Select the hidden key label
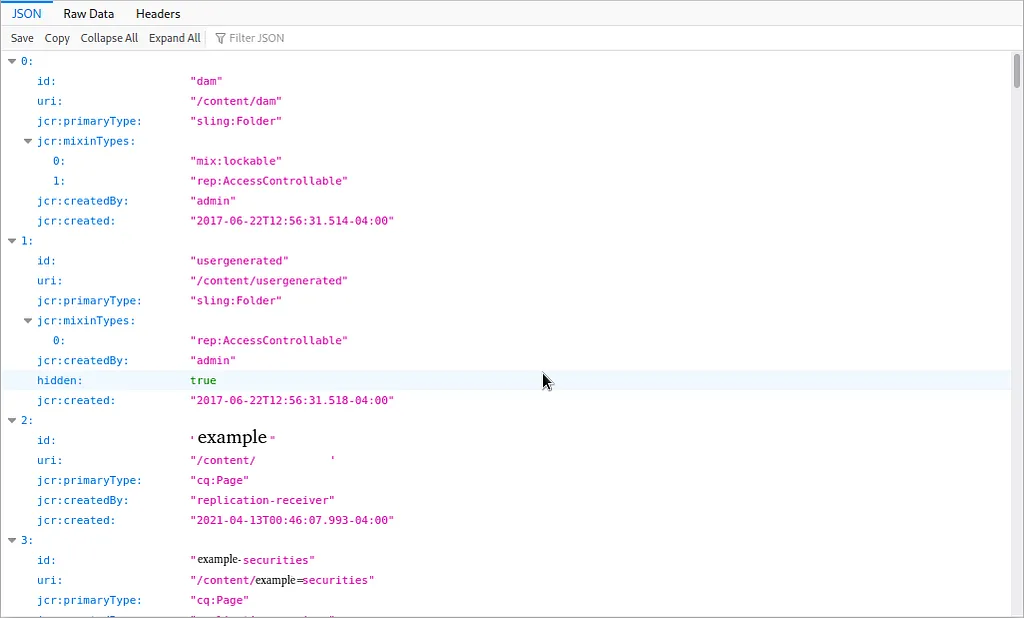1024x618 pixels. coord(59,380)
